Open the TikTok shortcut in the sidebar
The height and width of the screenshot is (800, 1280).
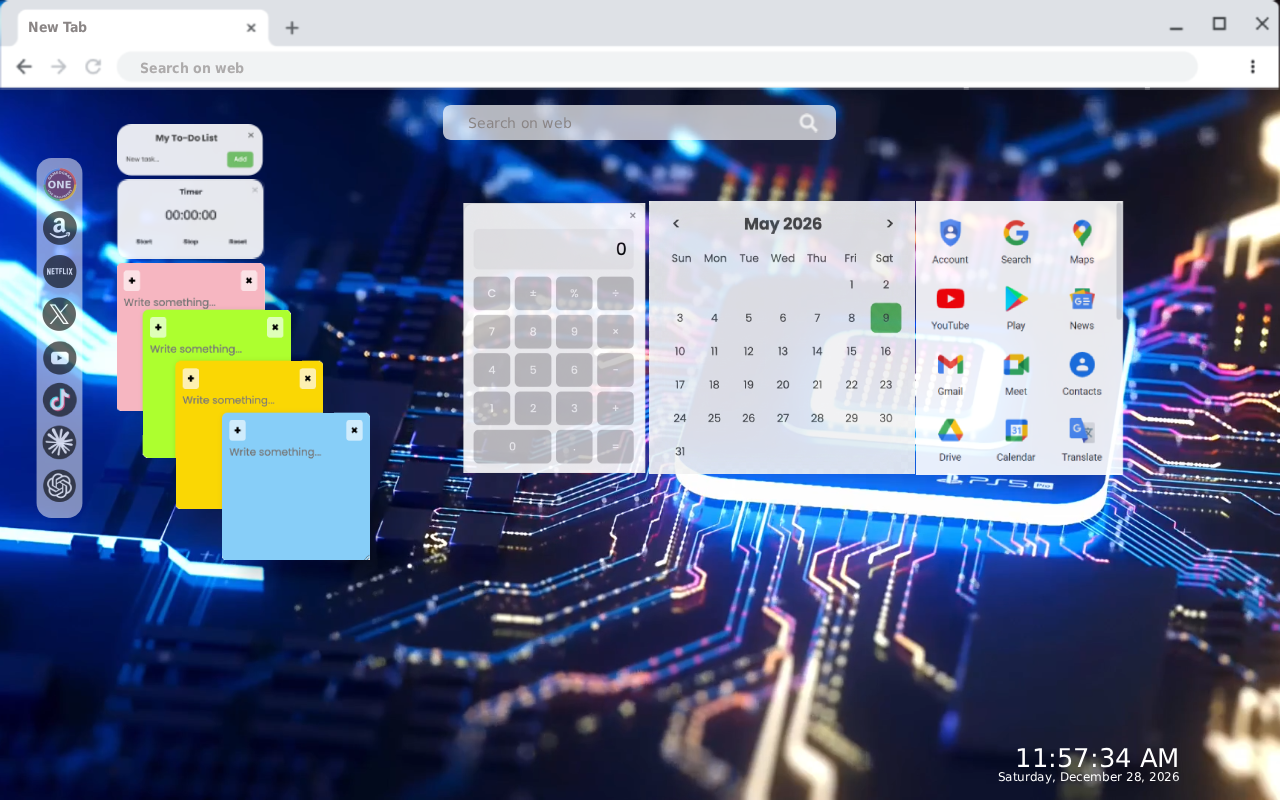pyautogui.click(x=60, y=400)
